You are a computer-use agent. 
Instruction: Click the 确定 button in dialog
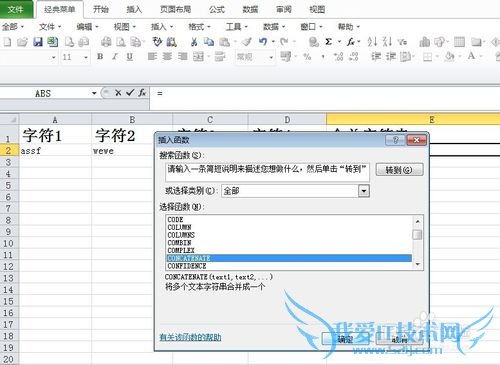(x=345, y=339)
